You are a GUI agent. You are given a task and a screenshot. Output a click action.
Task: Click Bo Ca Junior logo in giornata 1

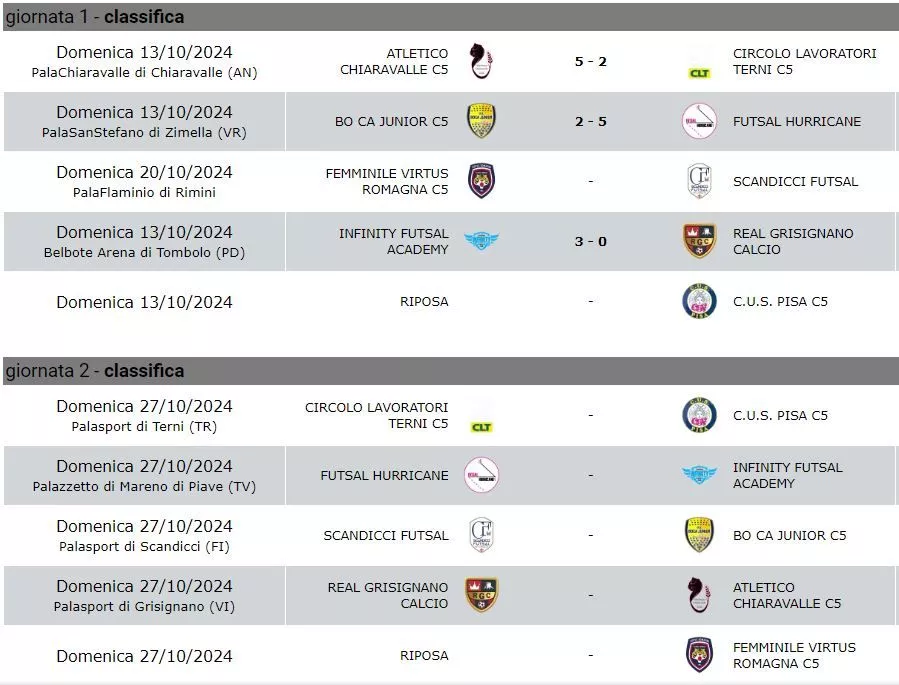[x=481, y=121]
